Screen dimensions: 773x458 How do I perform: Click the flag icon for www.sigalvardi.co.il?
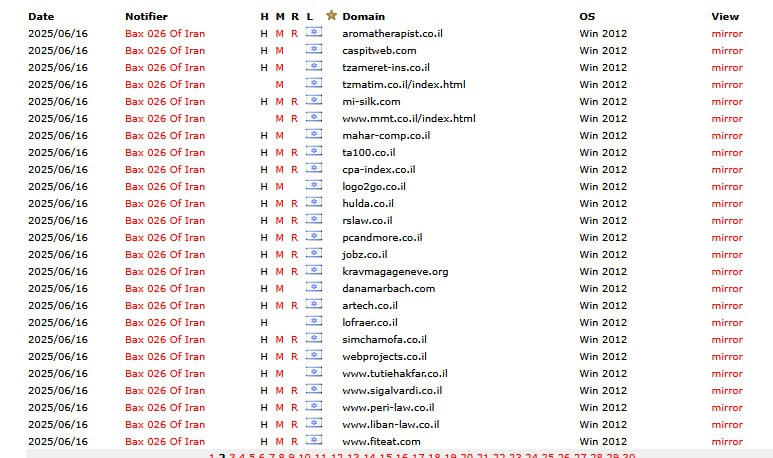pyautogui.click(x=314, y=389)
